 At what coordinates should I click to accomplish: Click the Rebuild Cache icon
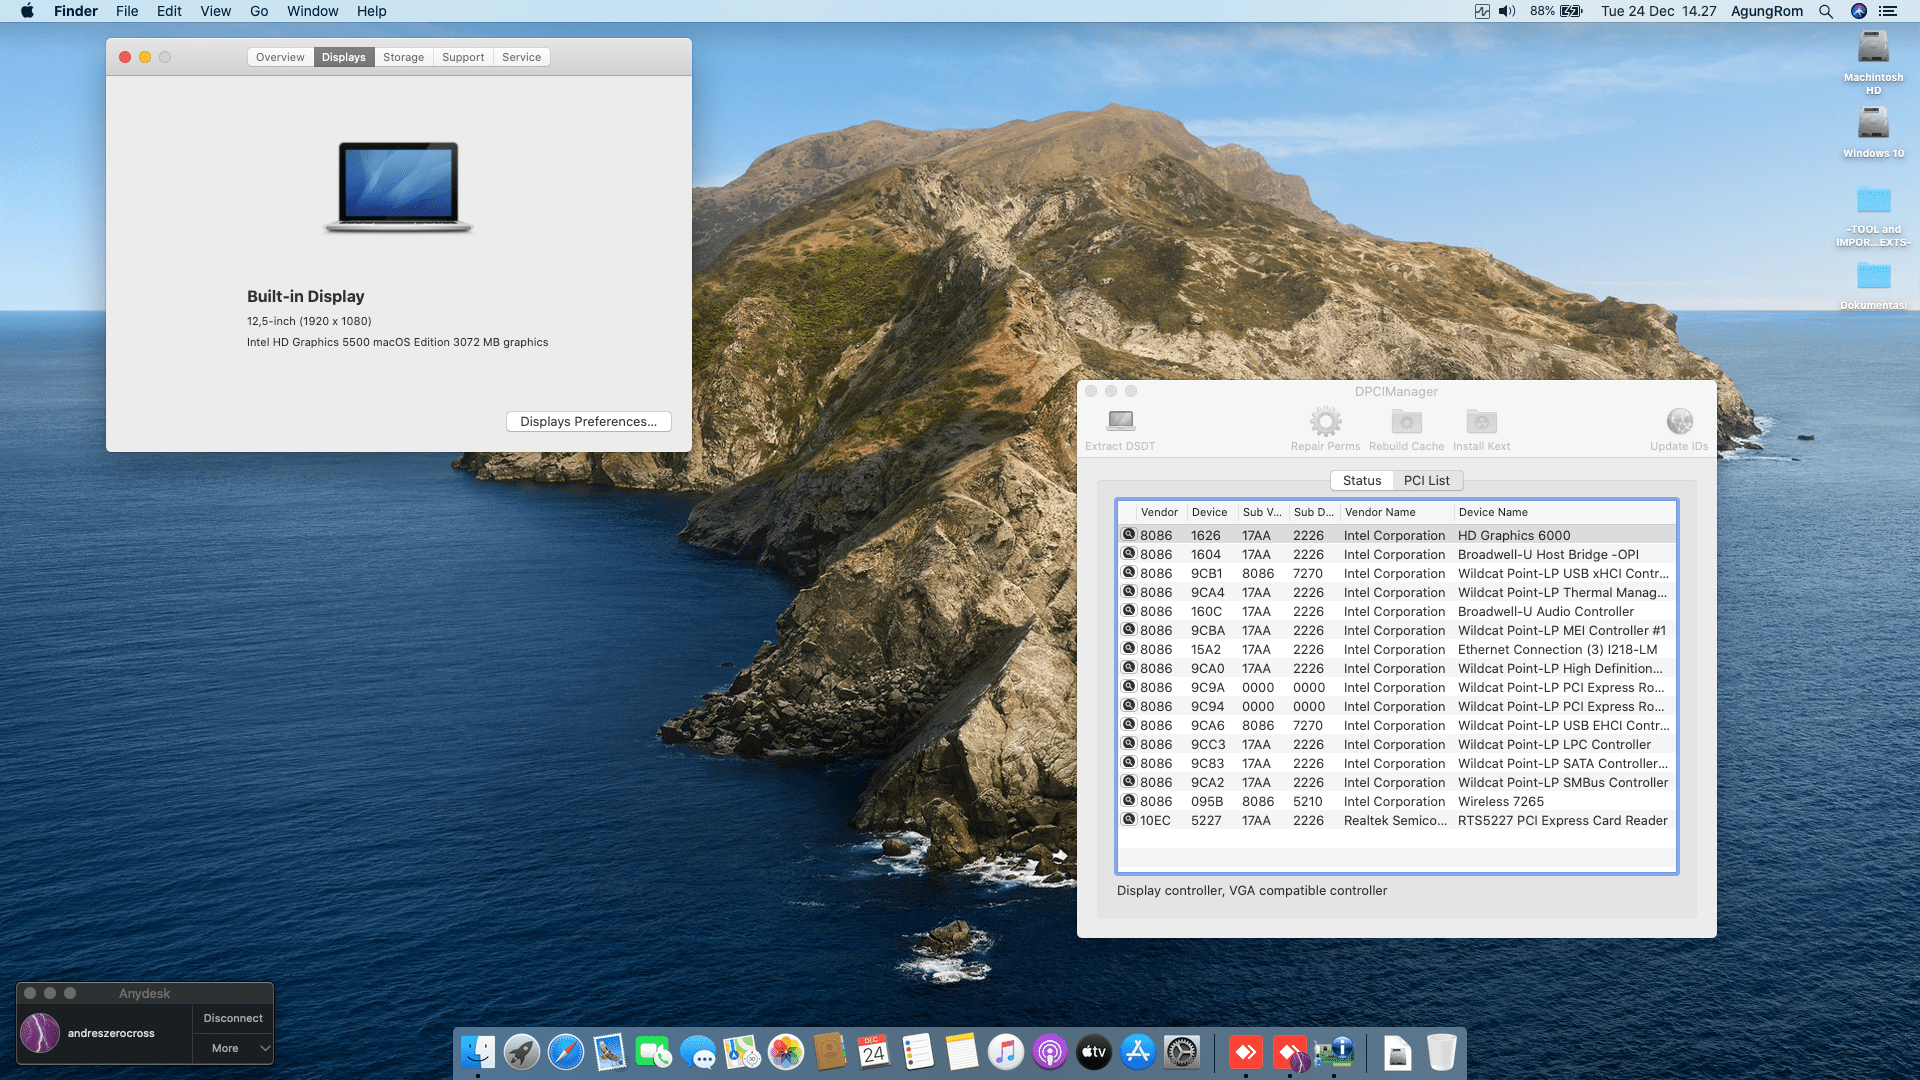pos(1406,421)
